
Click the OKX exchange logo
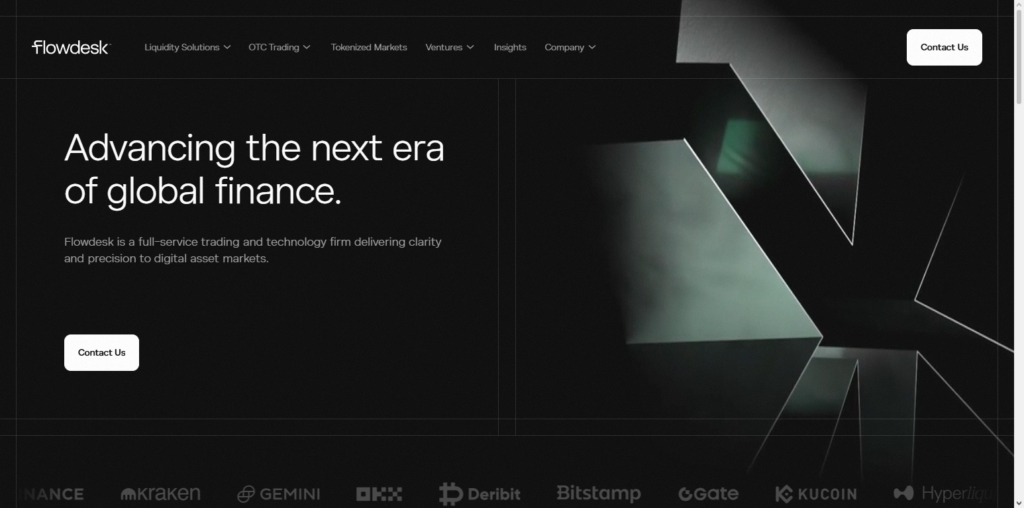click(x=379, y=494)
